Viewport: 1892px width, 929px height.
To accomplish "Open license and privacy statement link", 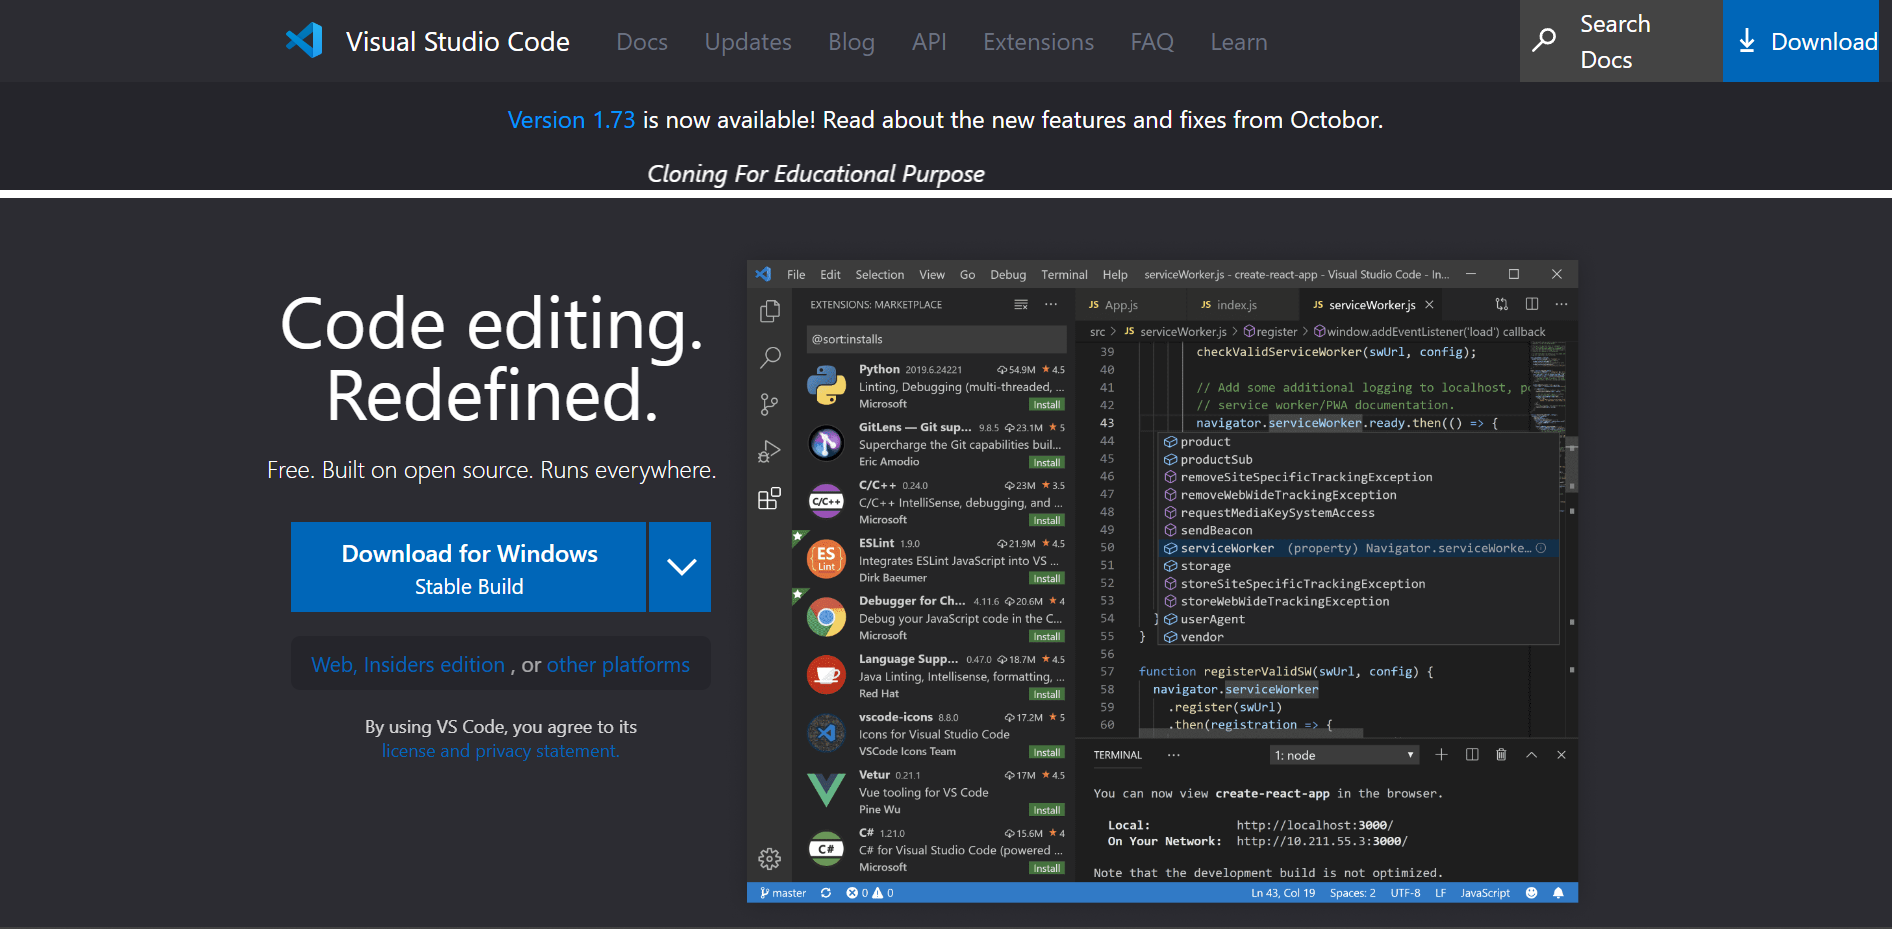I will pos(500,751).
